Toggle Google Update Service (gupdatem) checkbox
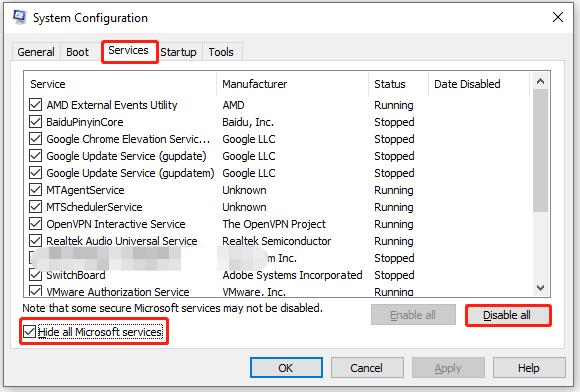This screenshot has height=392, width=580. [36, 173]
